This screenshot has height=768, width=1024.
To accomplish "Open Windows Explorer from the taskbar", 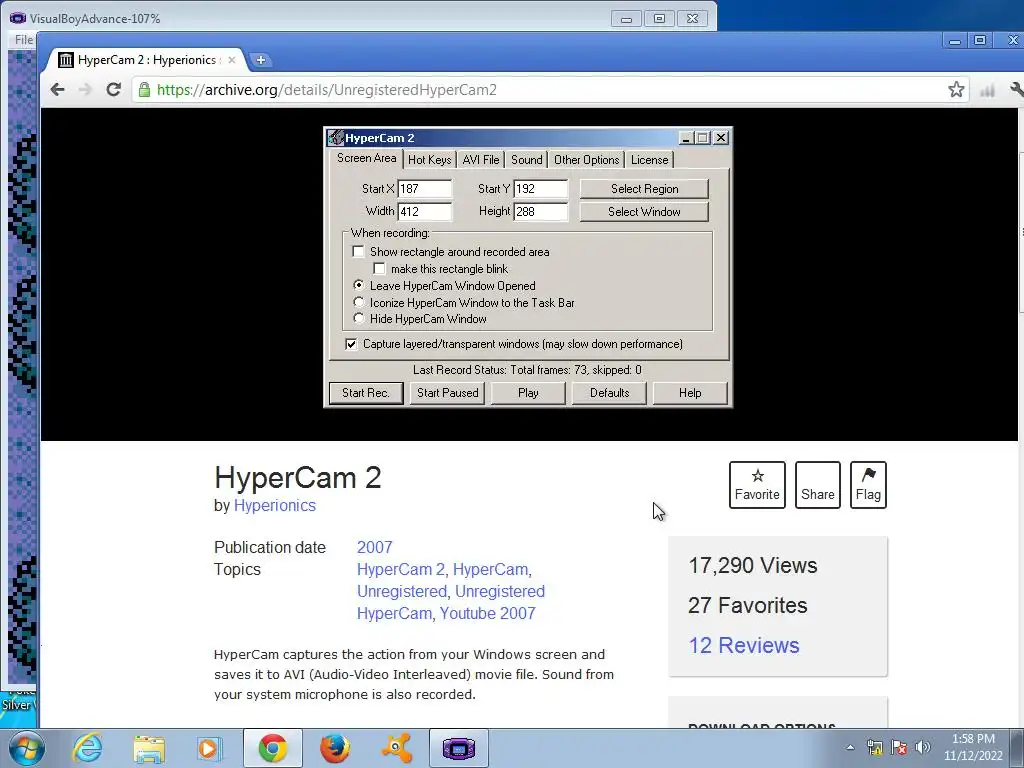I will tap(149, 748).
